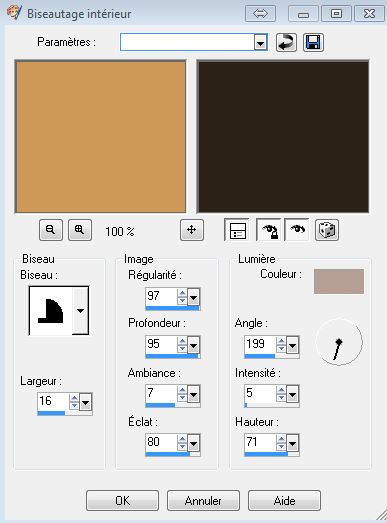Click the Largeur value field showing 16

pyautogui.click(x=53, y=401)
